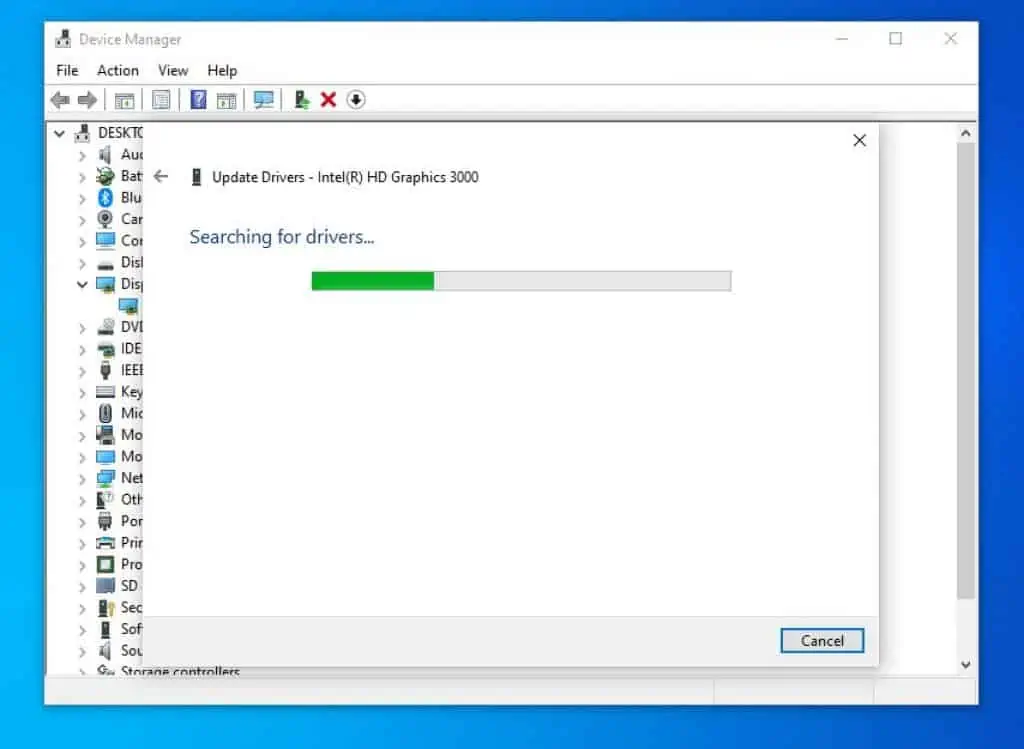This screenshot has height=749, width=1024.
Task: Open the Help menu
Action: pos(222,71)
